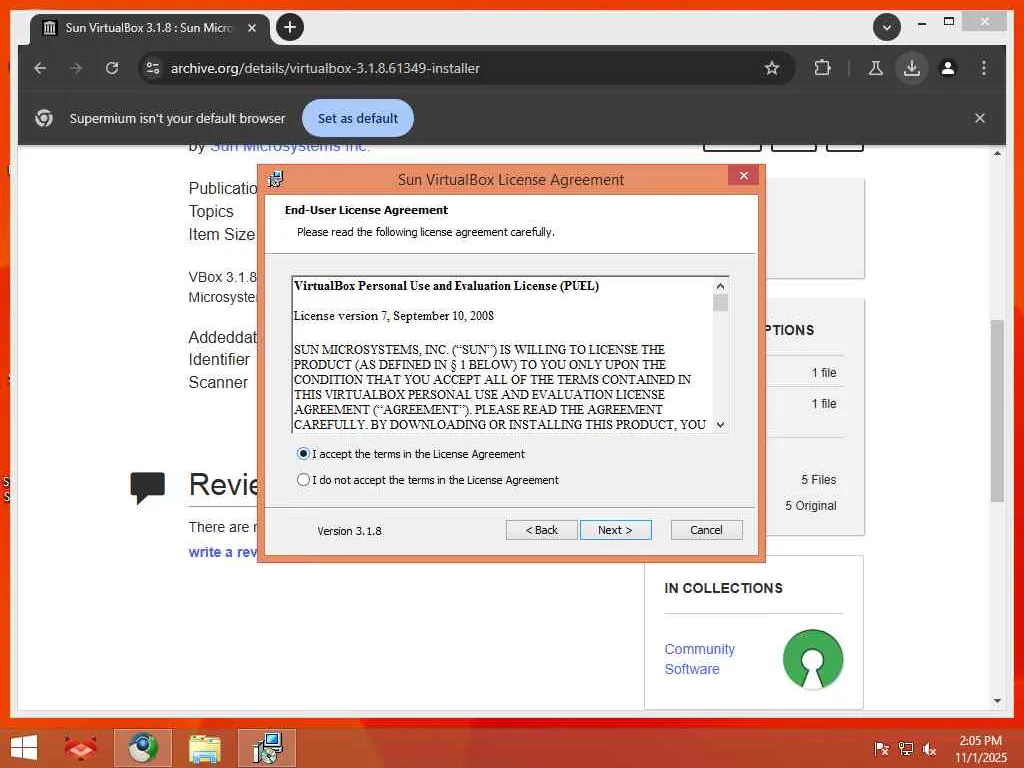Click the page vertical scrollbar thumb
1024x768 pixels.
coord(997,411)
